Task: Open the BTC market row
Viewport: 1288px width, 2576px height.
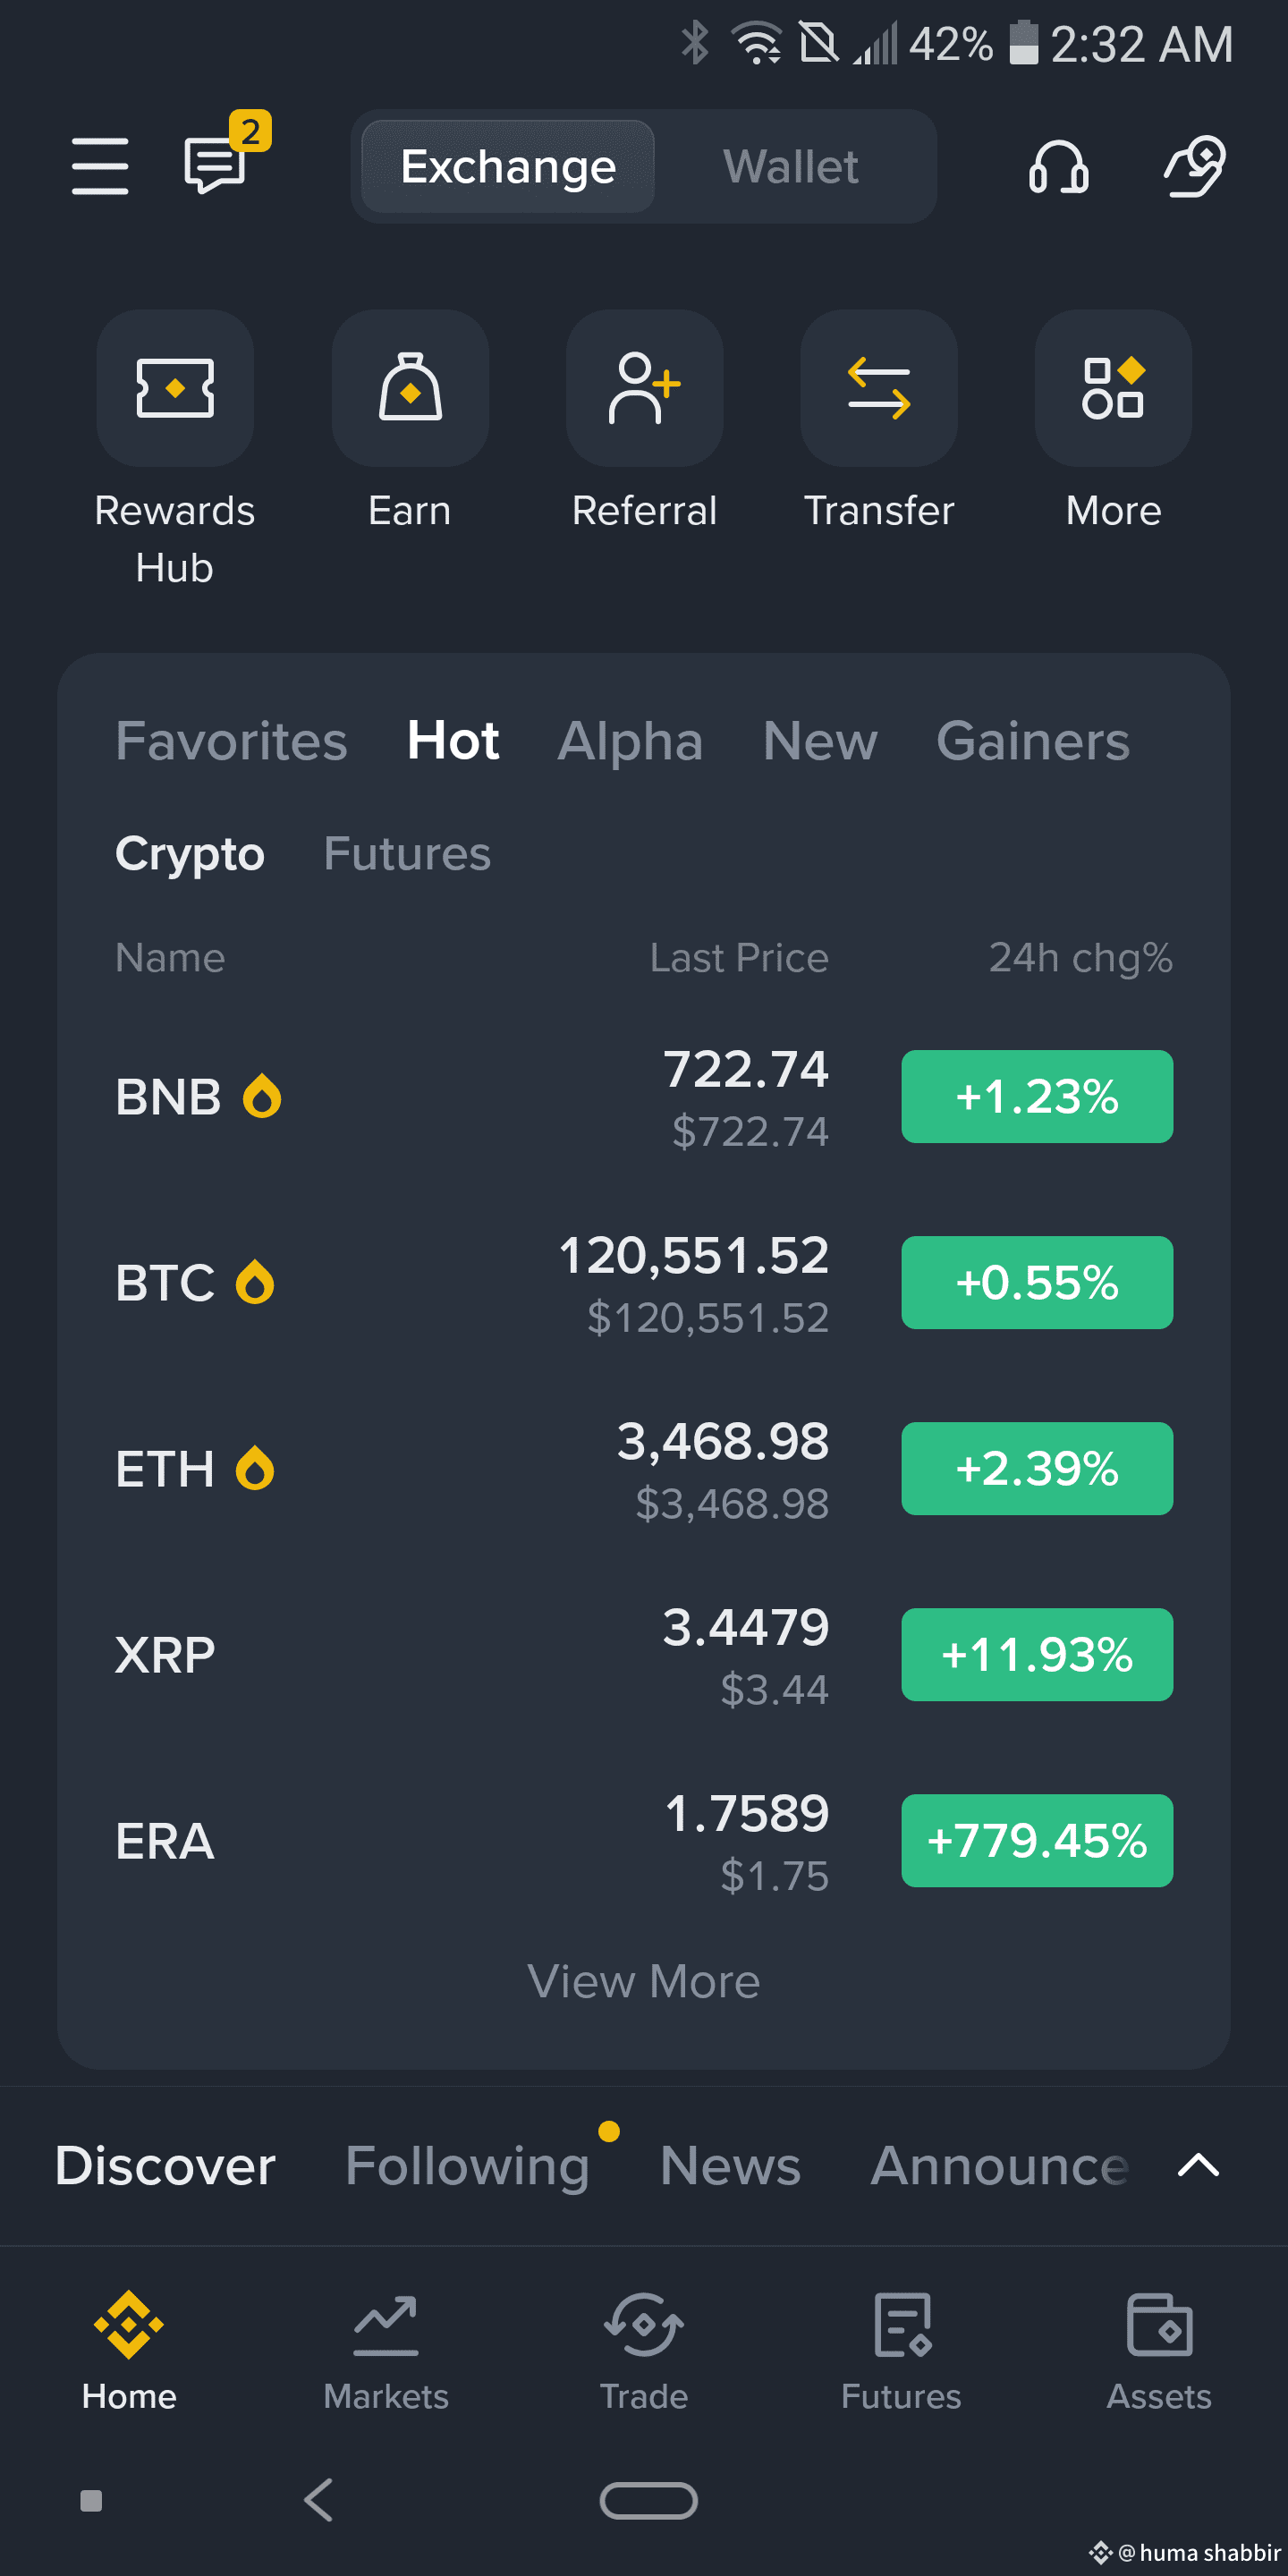Action: pyautogui.click(x=644, y=1283)
